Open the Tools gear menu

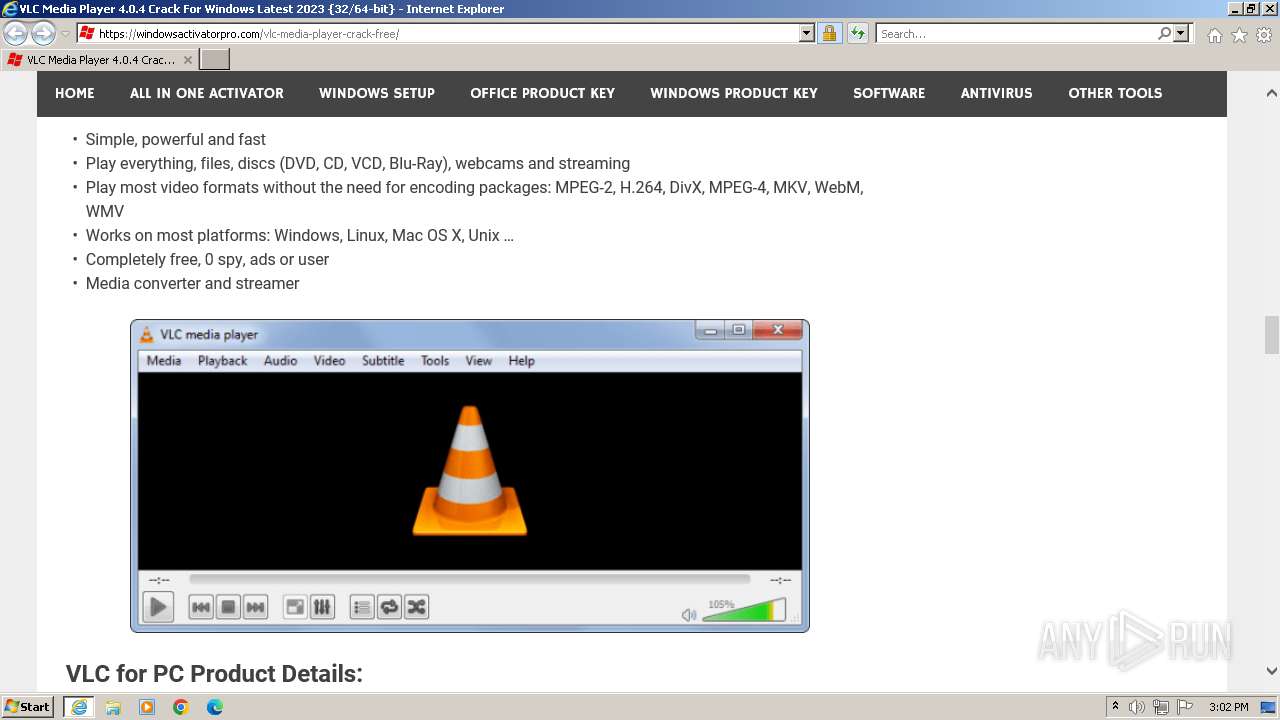click(1264, 35)
